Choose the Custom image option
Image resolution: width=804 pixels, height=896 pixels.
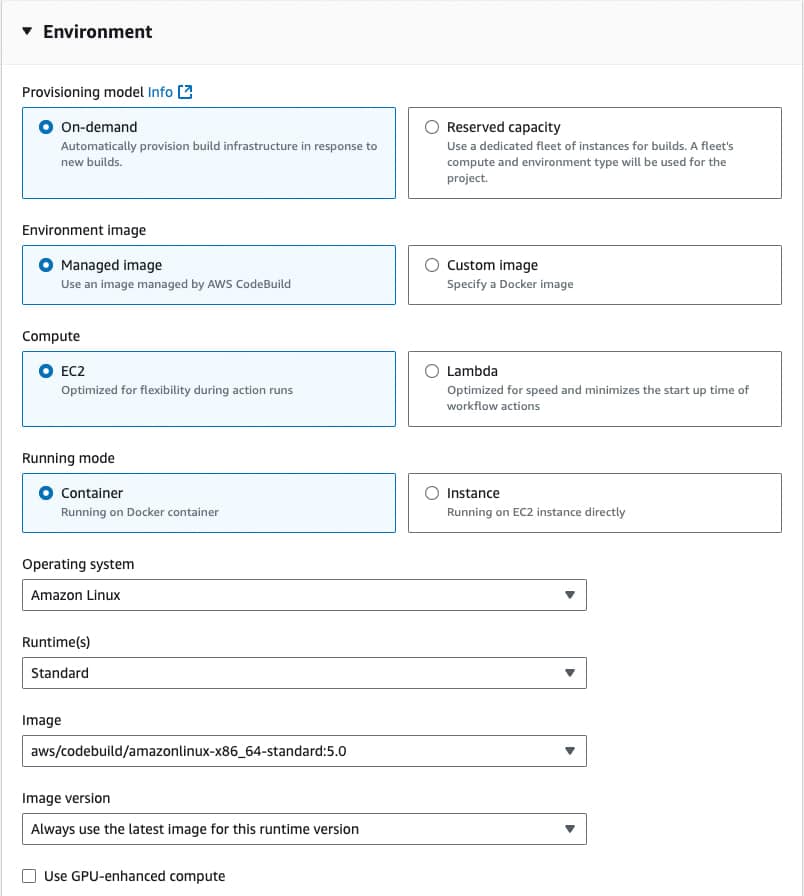pyautogui.click(x=432, y=265)
